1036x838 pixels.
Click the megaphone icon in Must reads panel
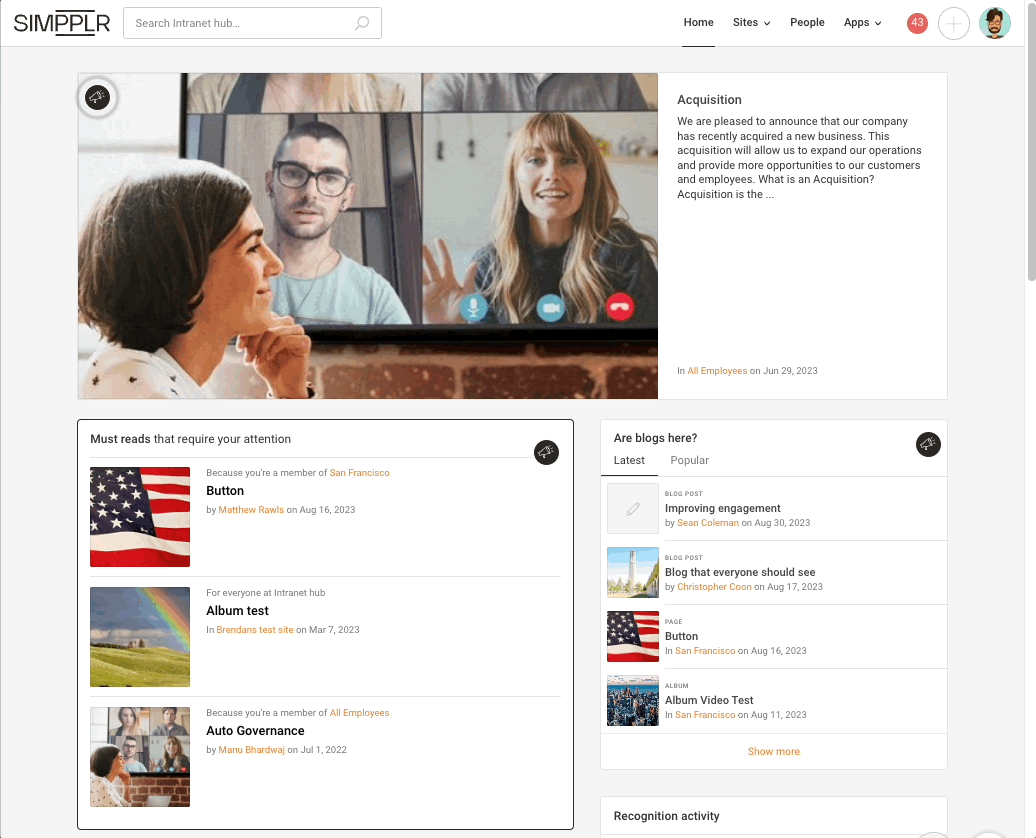546,452
